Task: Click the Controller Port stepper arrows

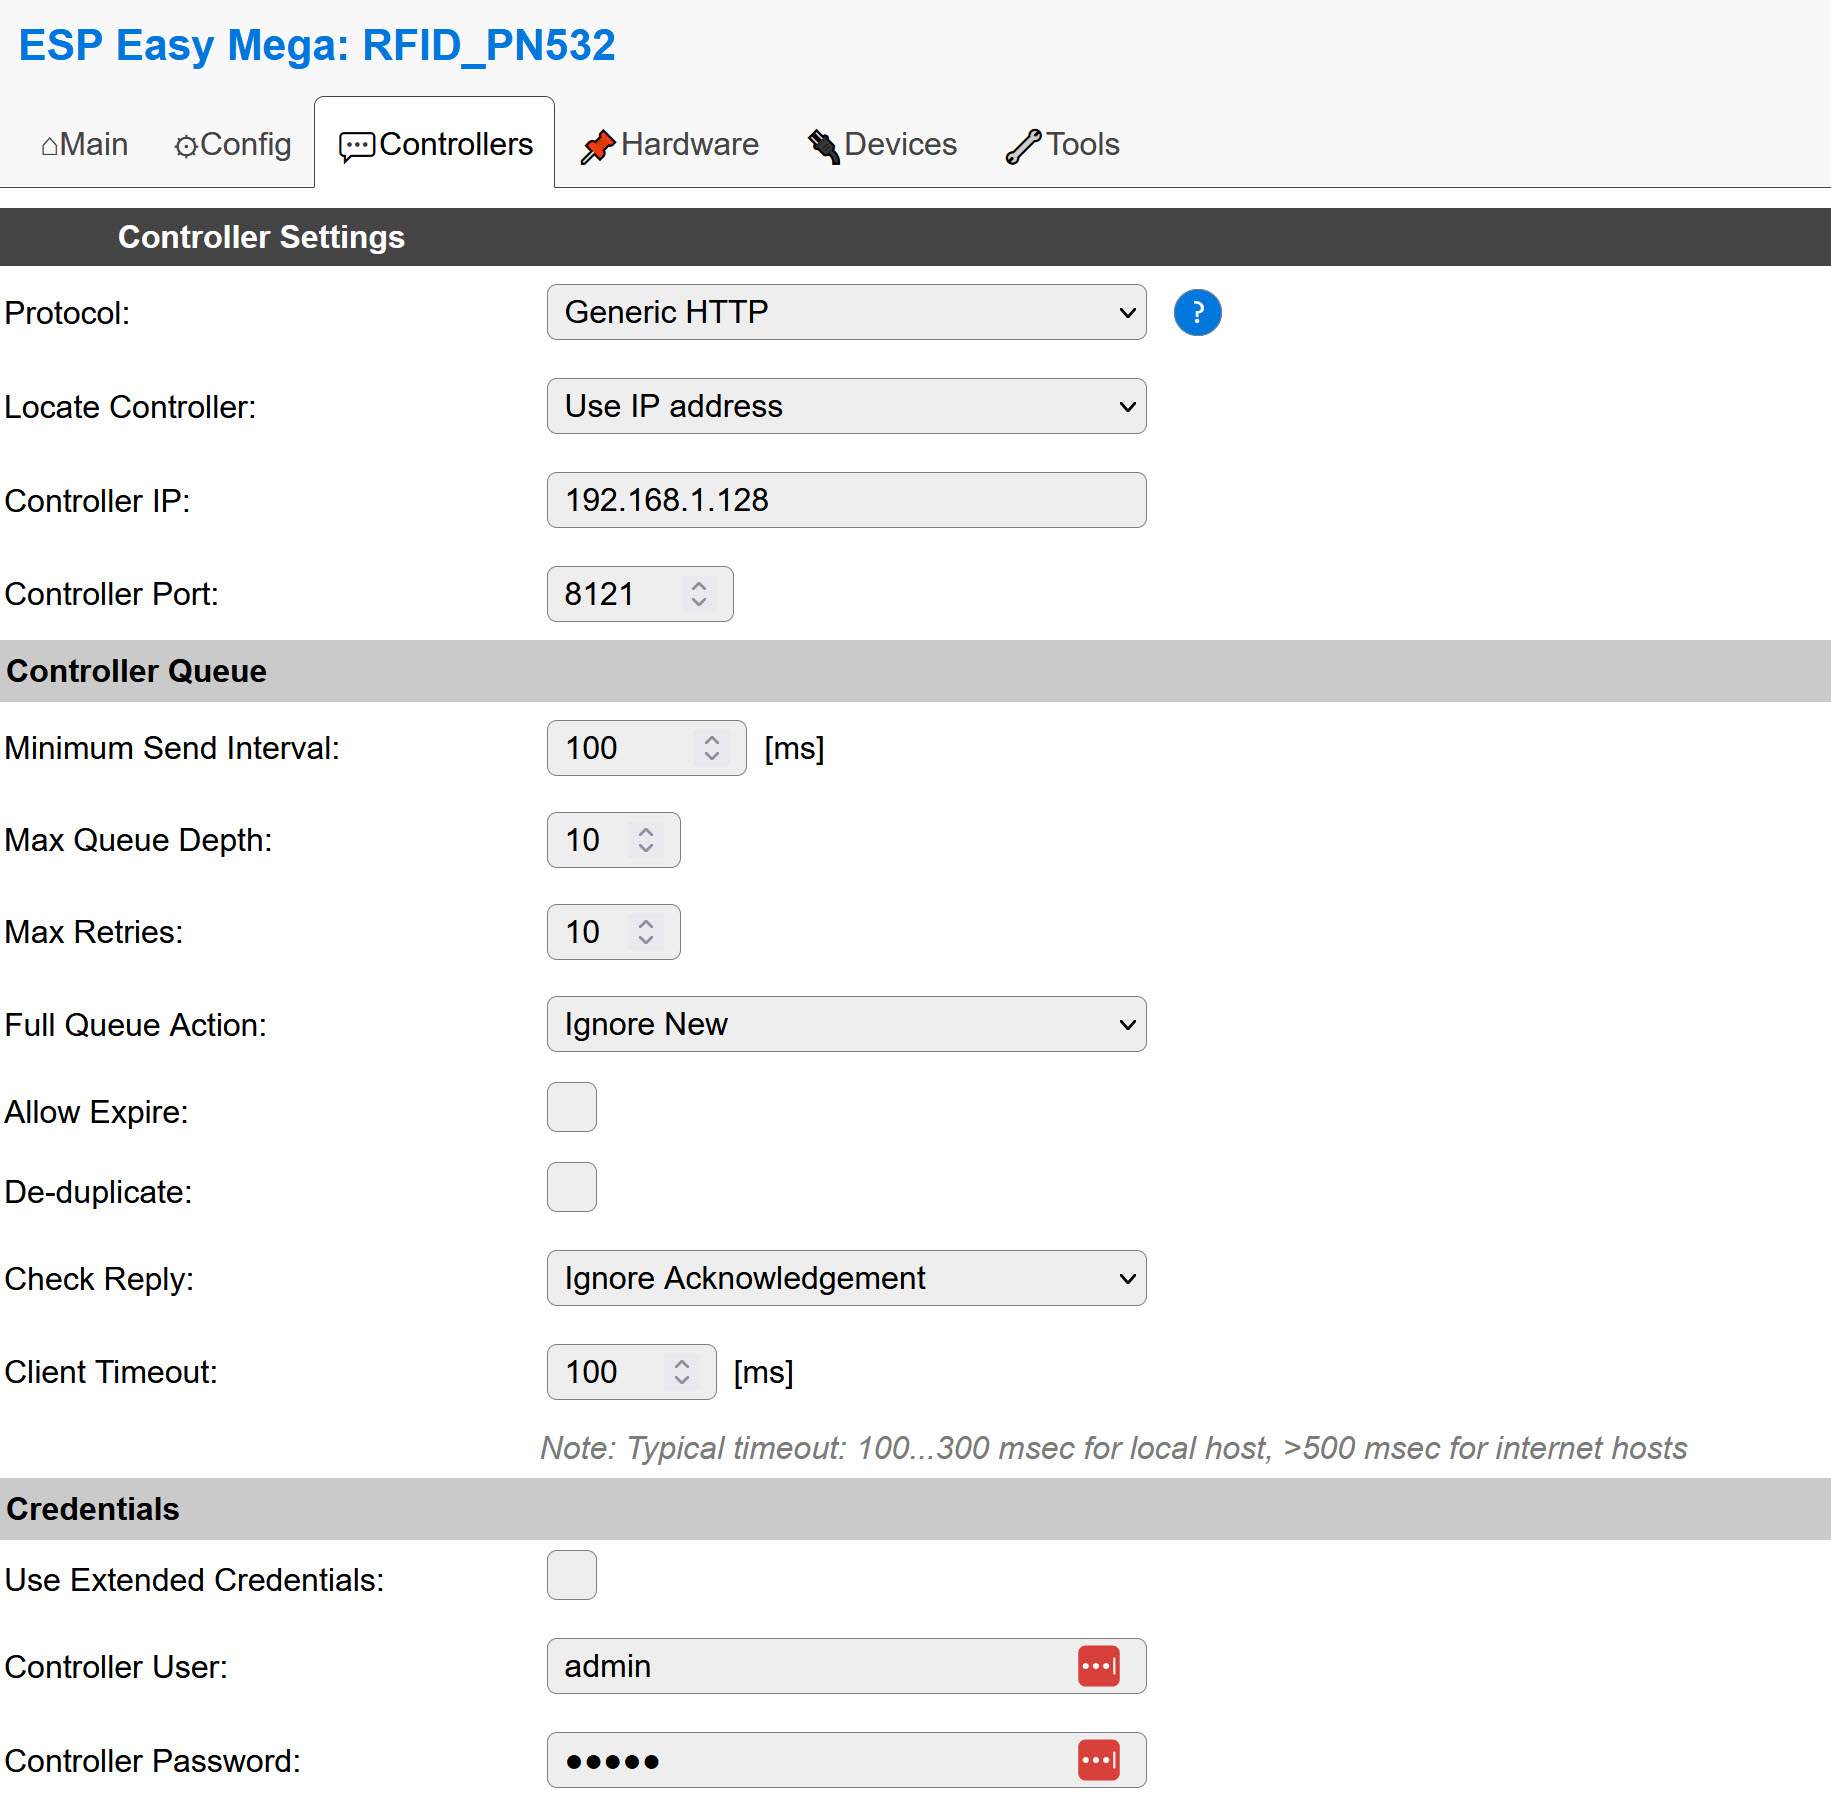Action: click(x=699, y=594)
